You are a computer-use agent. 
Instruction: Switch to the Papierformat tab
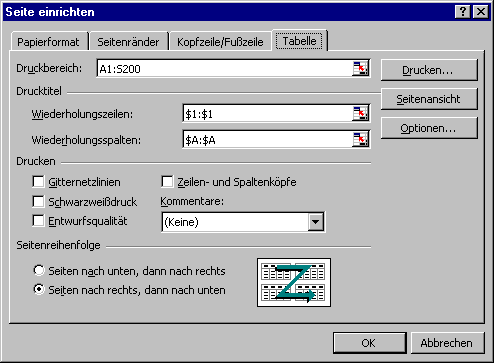point(49,42)
